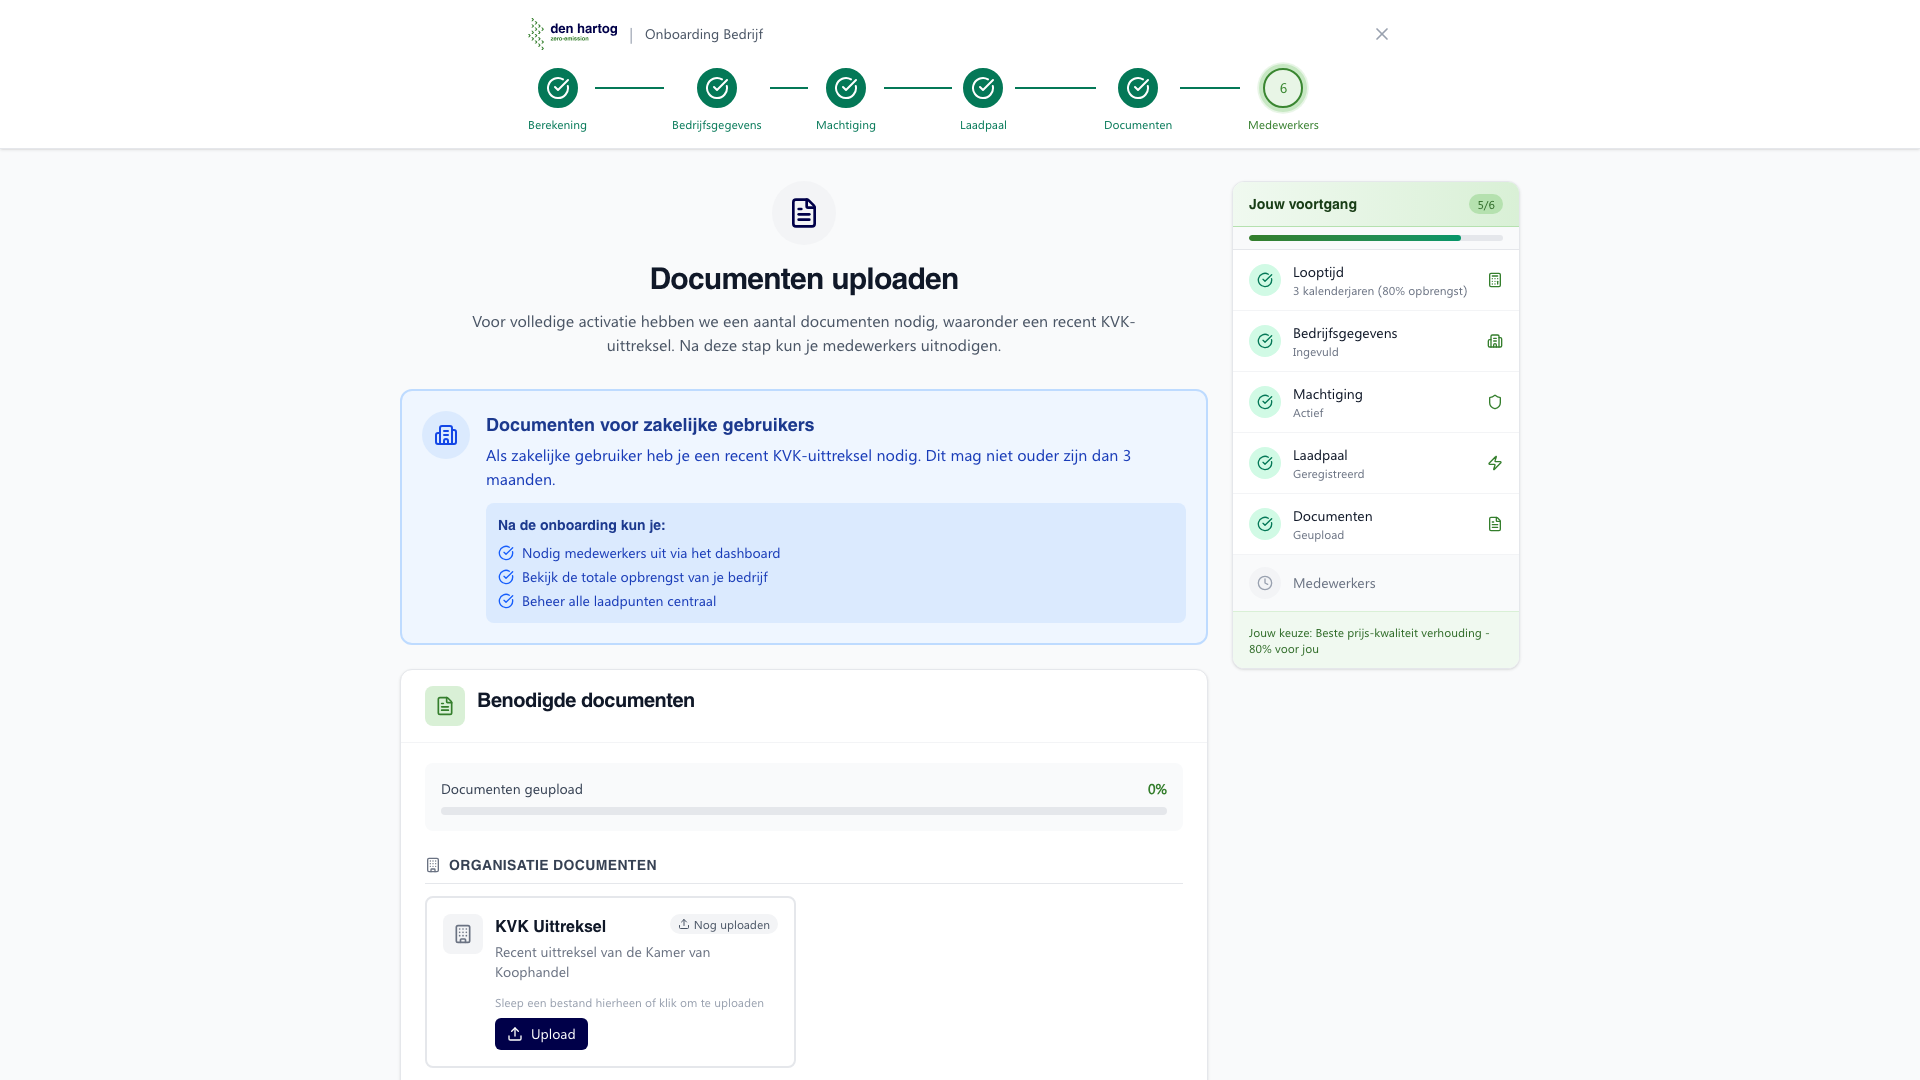Select the completed Berekening step in the stepper
This screenshot has height=1080, width=1920.
tap(557, 88)
